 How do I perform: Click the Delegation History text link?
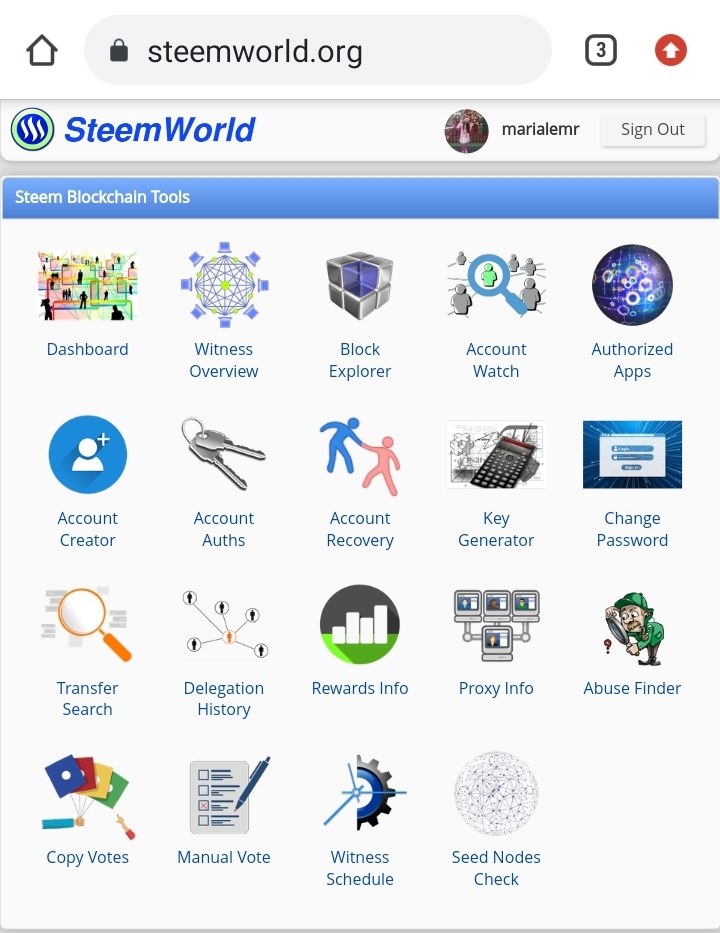coord(224,699)
